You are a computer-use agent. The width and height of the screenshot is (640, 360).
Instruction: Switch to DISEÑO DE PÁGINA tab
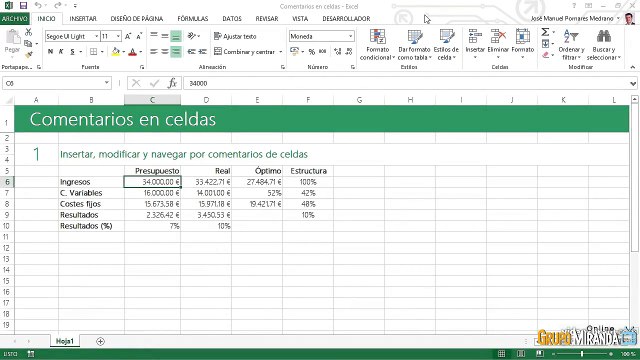pos(137,19)
